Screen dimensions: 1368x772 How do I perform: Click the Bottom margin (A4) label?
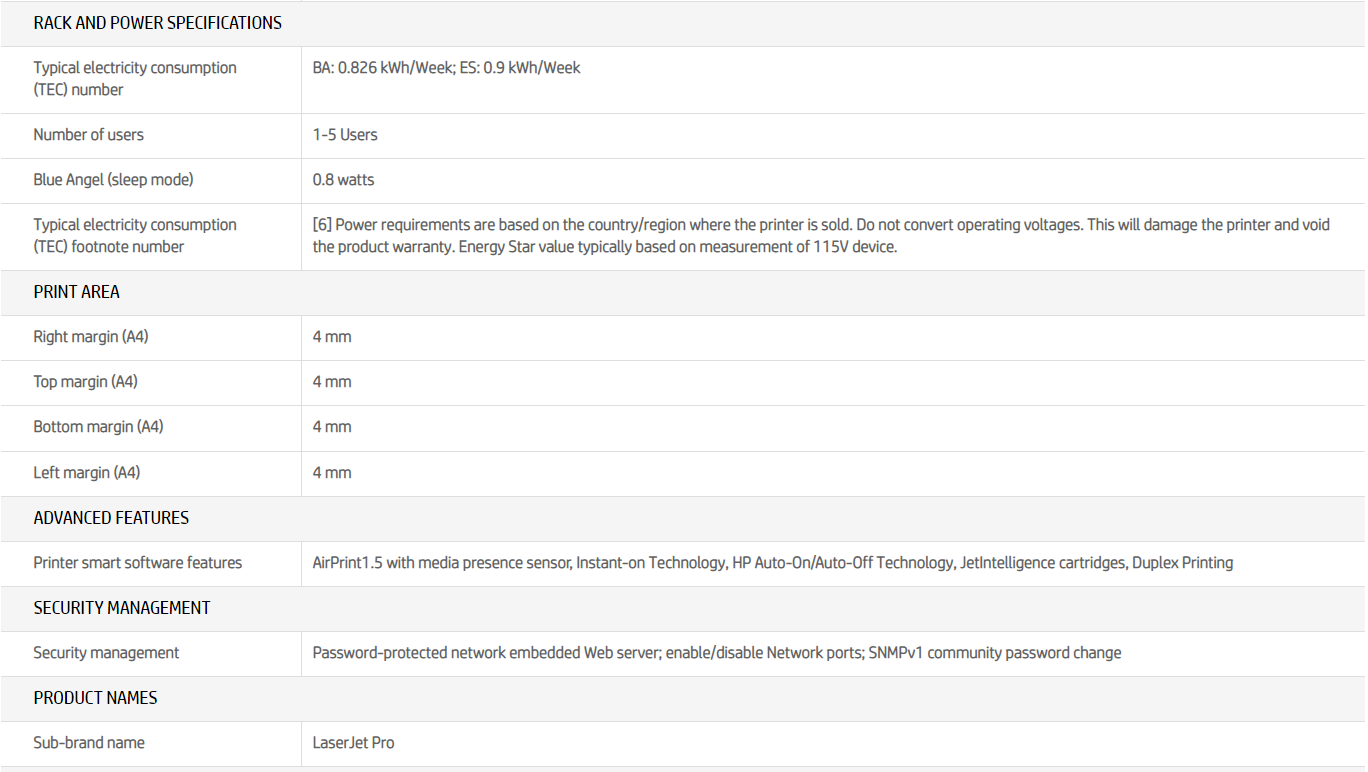point(98,427)
